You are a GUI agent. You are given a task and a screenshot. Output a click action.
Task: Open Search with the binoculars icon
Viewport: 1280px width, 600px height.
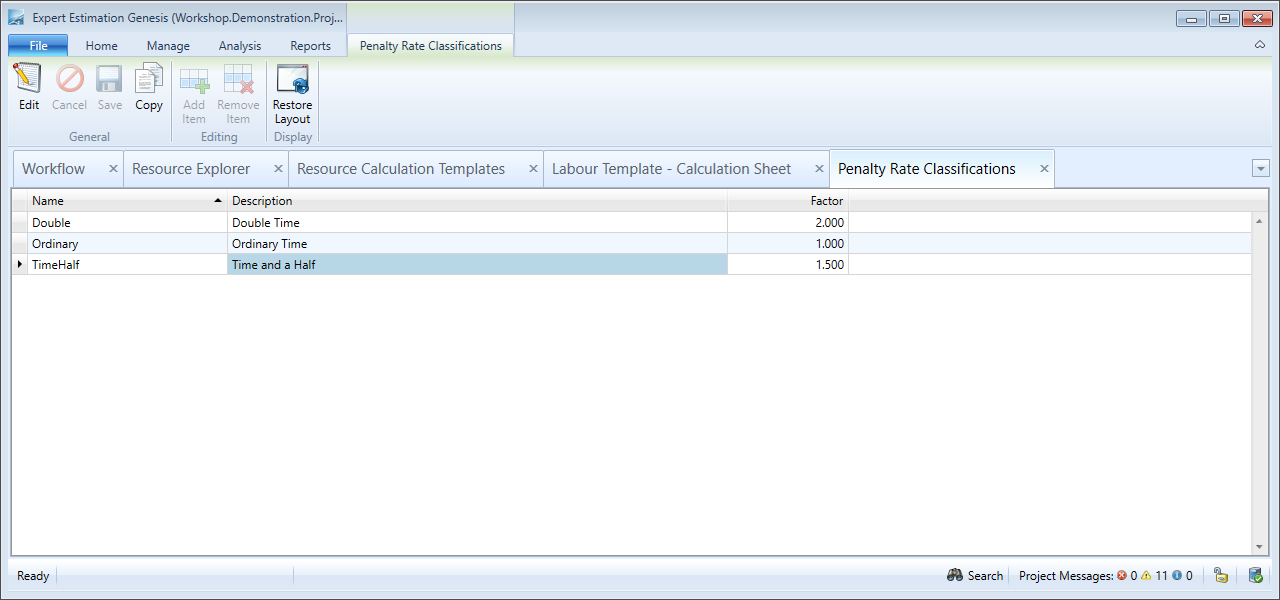pos(955,576)
